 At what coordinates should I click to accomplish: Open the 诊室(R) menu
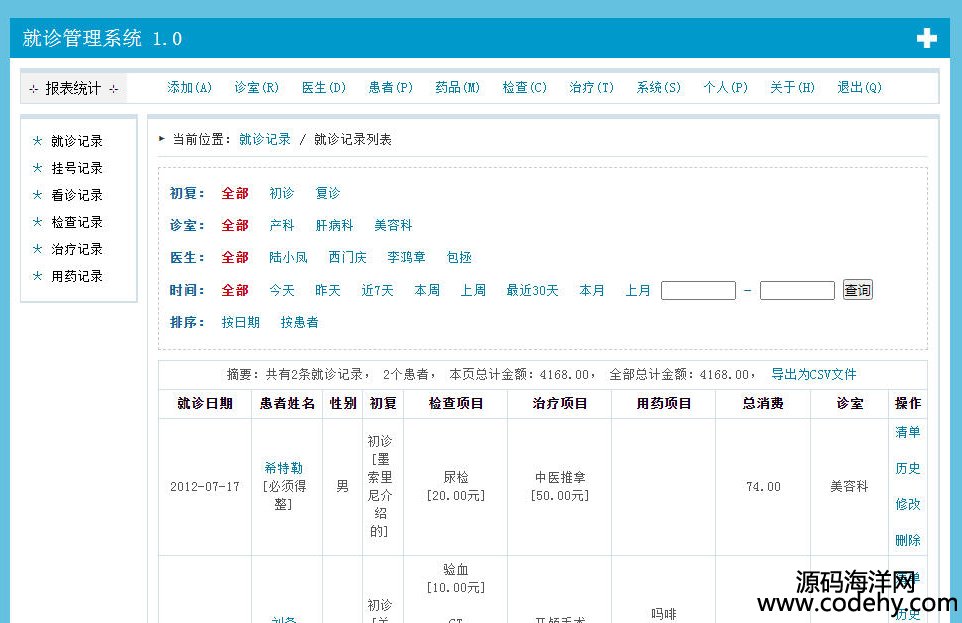[256, 87]
